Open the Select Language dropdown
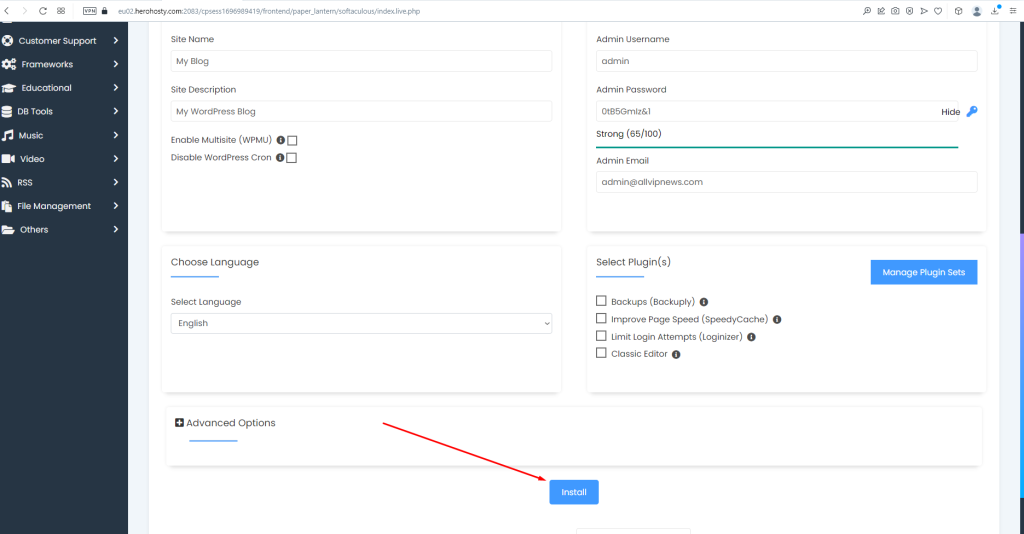The height and width of the screenshot is (534, 1024). (361, 323)
